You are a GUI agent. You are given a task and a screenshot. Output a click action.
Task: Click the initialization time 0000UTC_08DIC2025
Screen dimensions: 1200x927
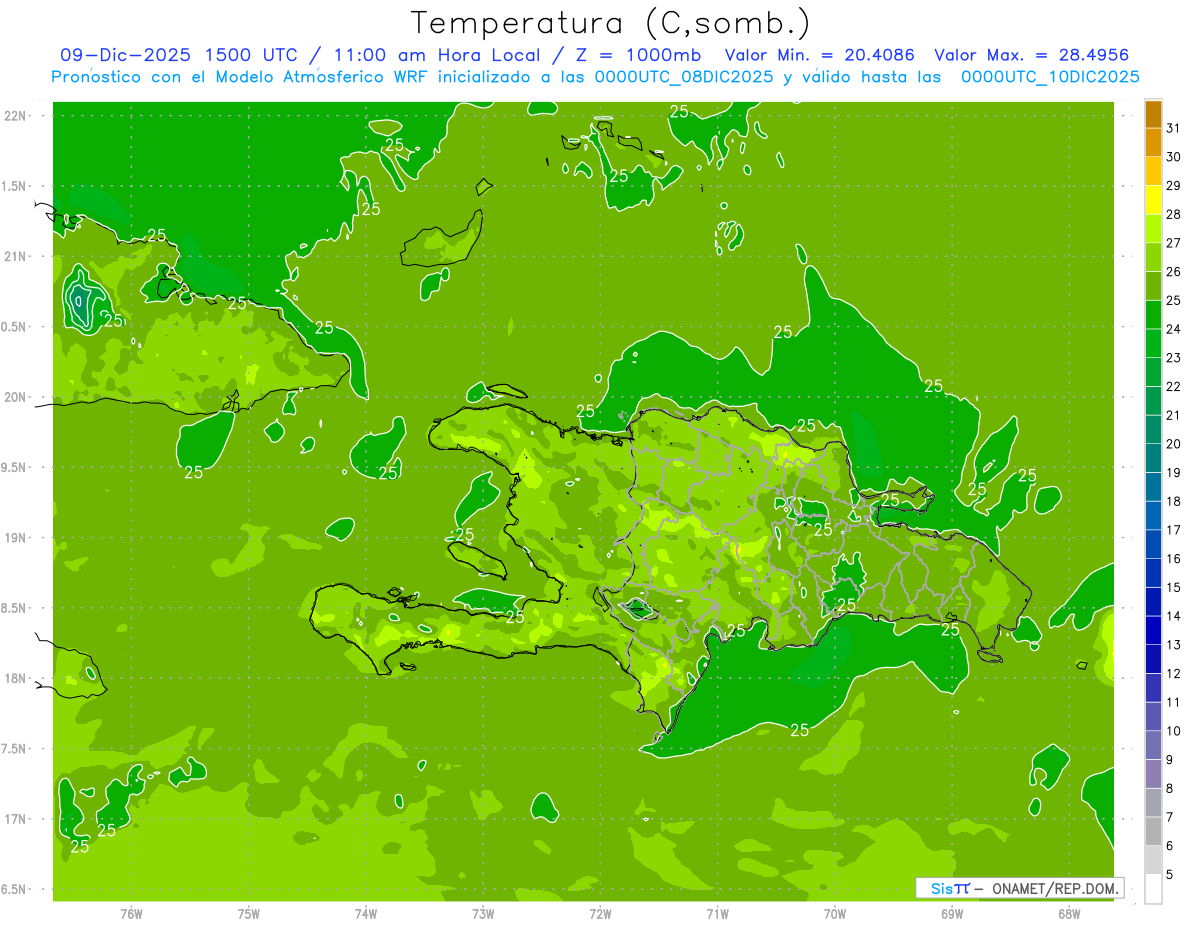tap(683, 76)
